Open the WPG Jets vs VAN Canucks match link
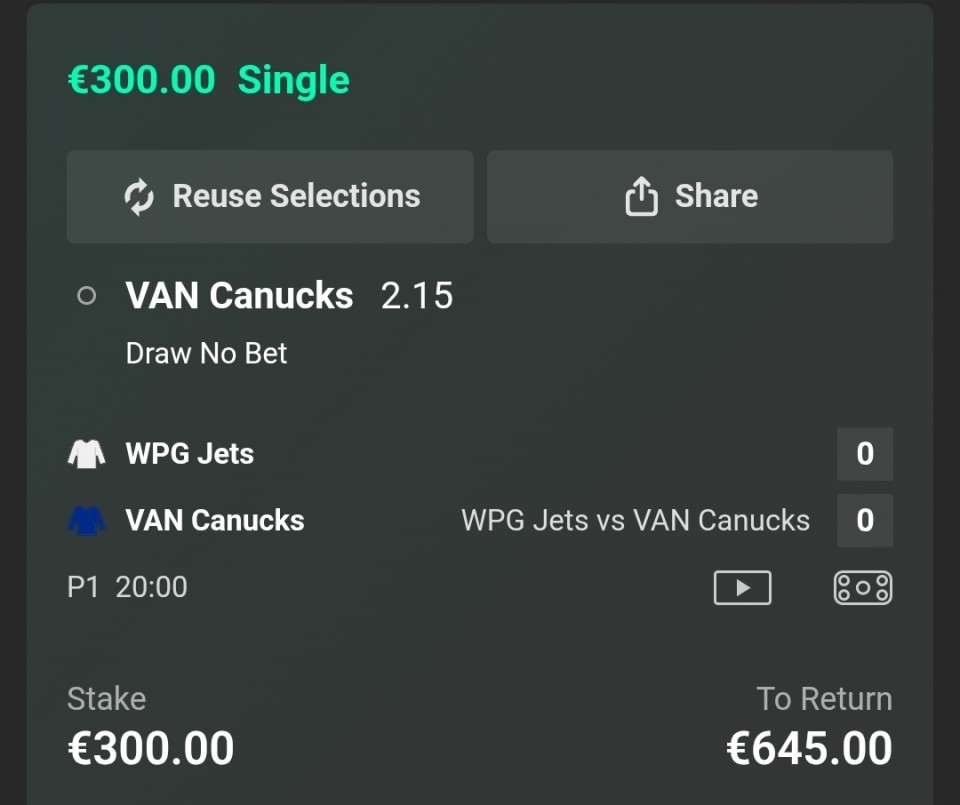 [x=635, y=520]
